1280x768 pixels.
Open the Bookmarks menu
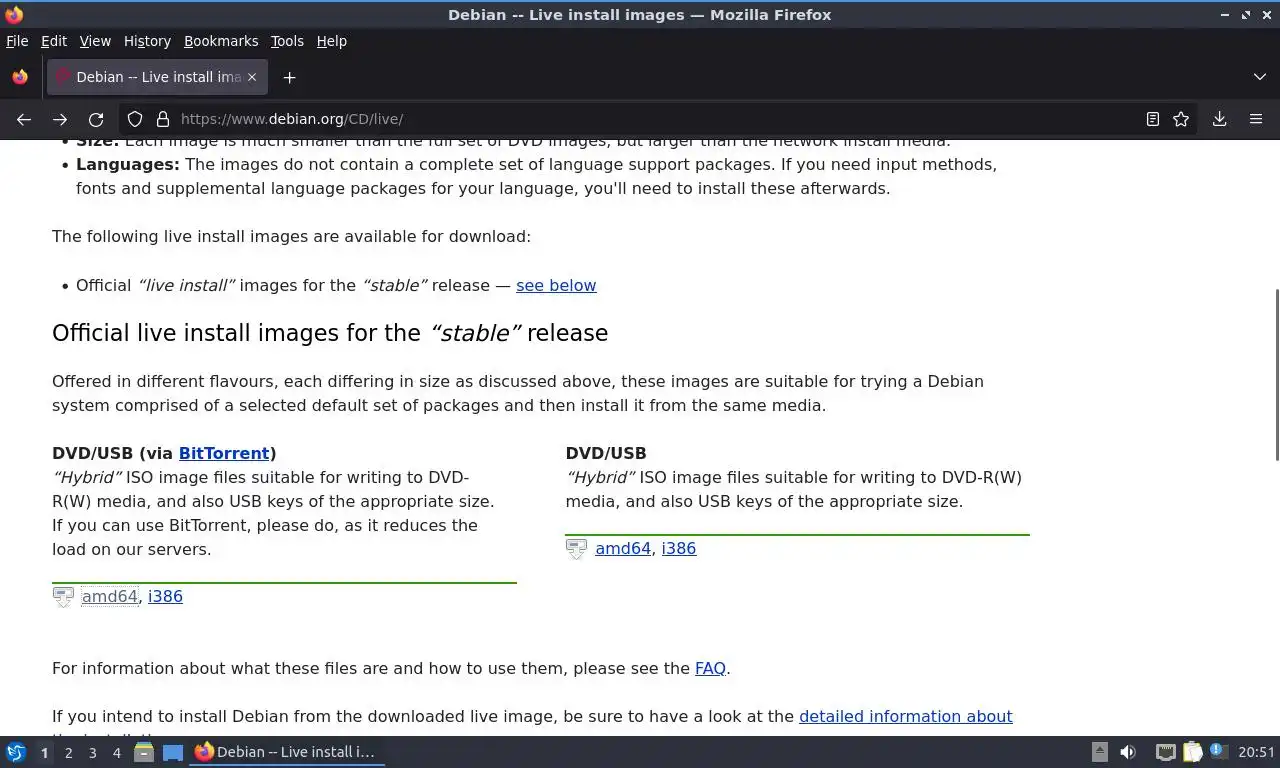(x=221, y=41)
